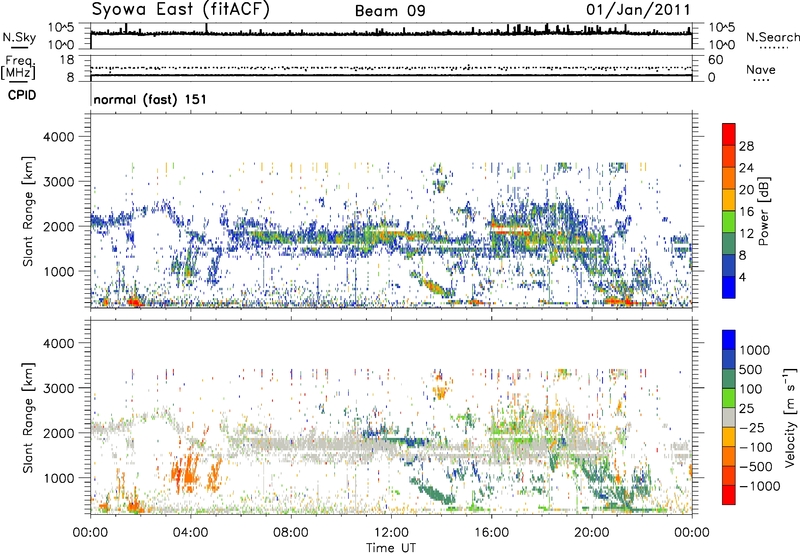
Task: Click the "20:00" time axis tick label
Action: (591, 533)
